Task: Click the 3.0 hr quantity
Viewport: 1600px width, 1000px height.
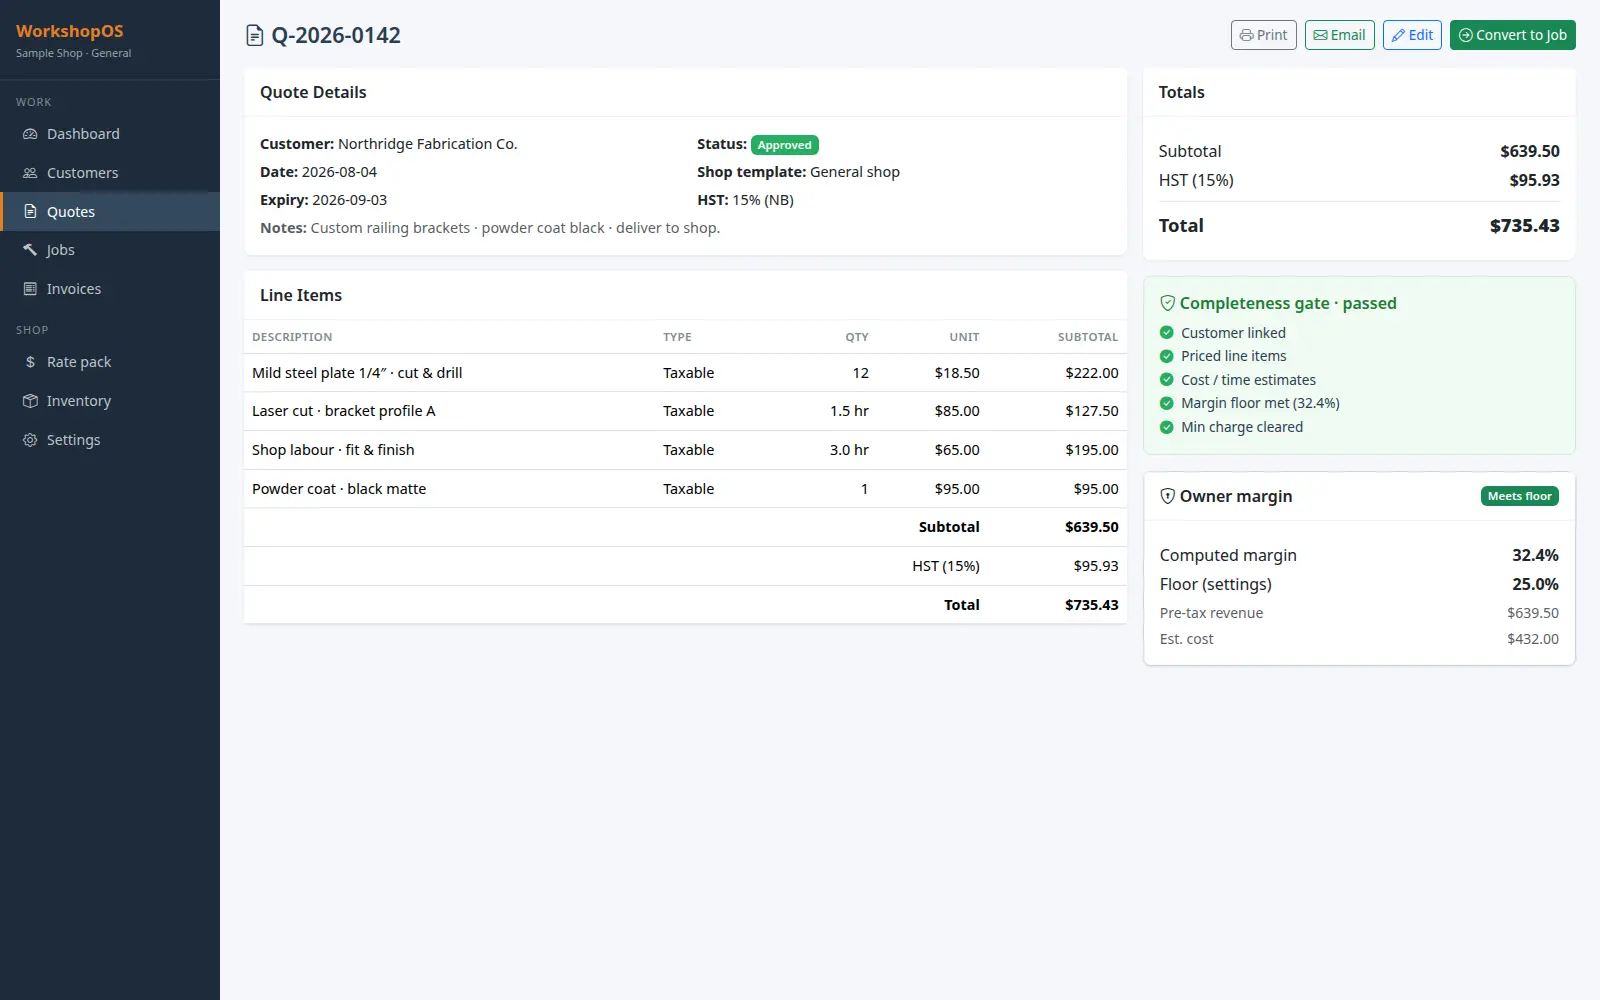Action: pos(849,450)
